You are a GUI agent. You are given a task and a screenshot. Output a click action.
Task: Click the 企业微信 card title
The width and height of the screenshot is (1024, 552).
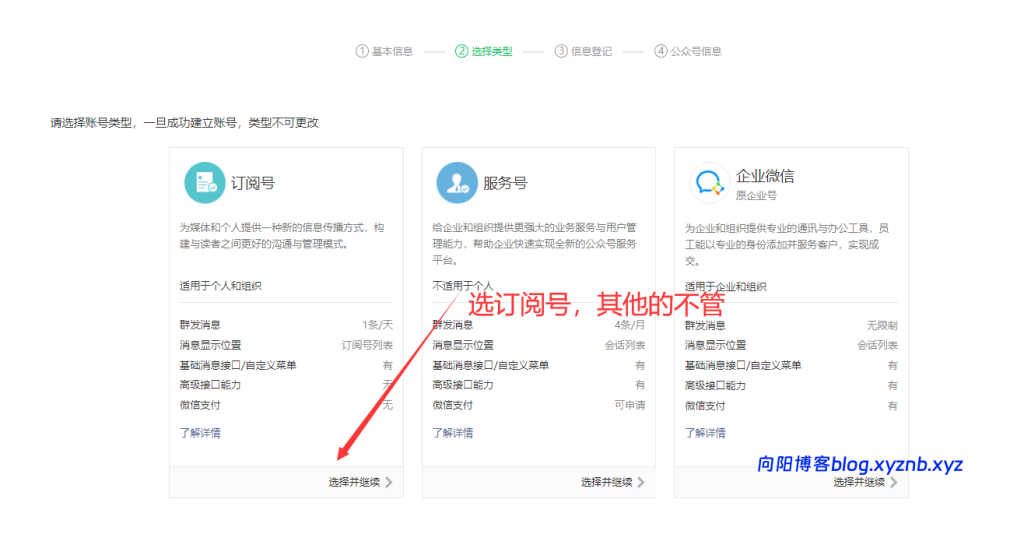[x=765, y=176]
